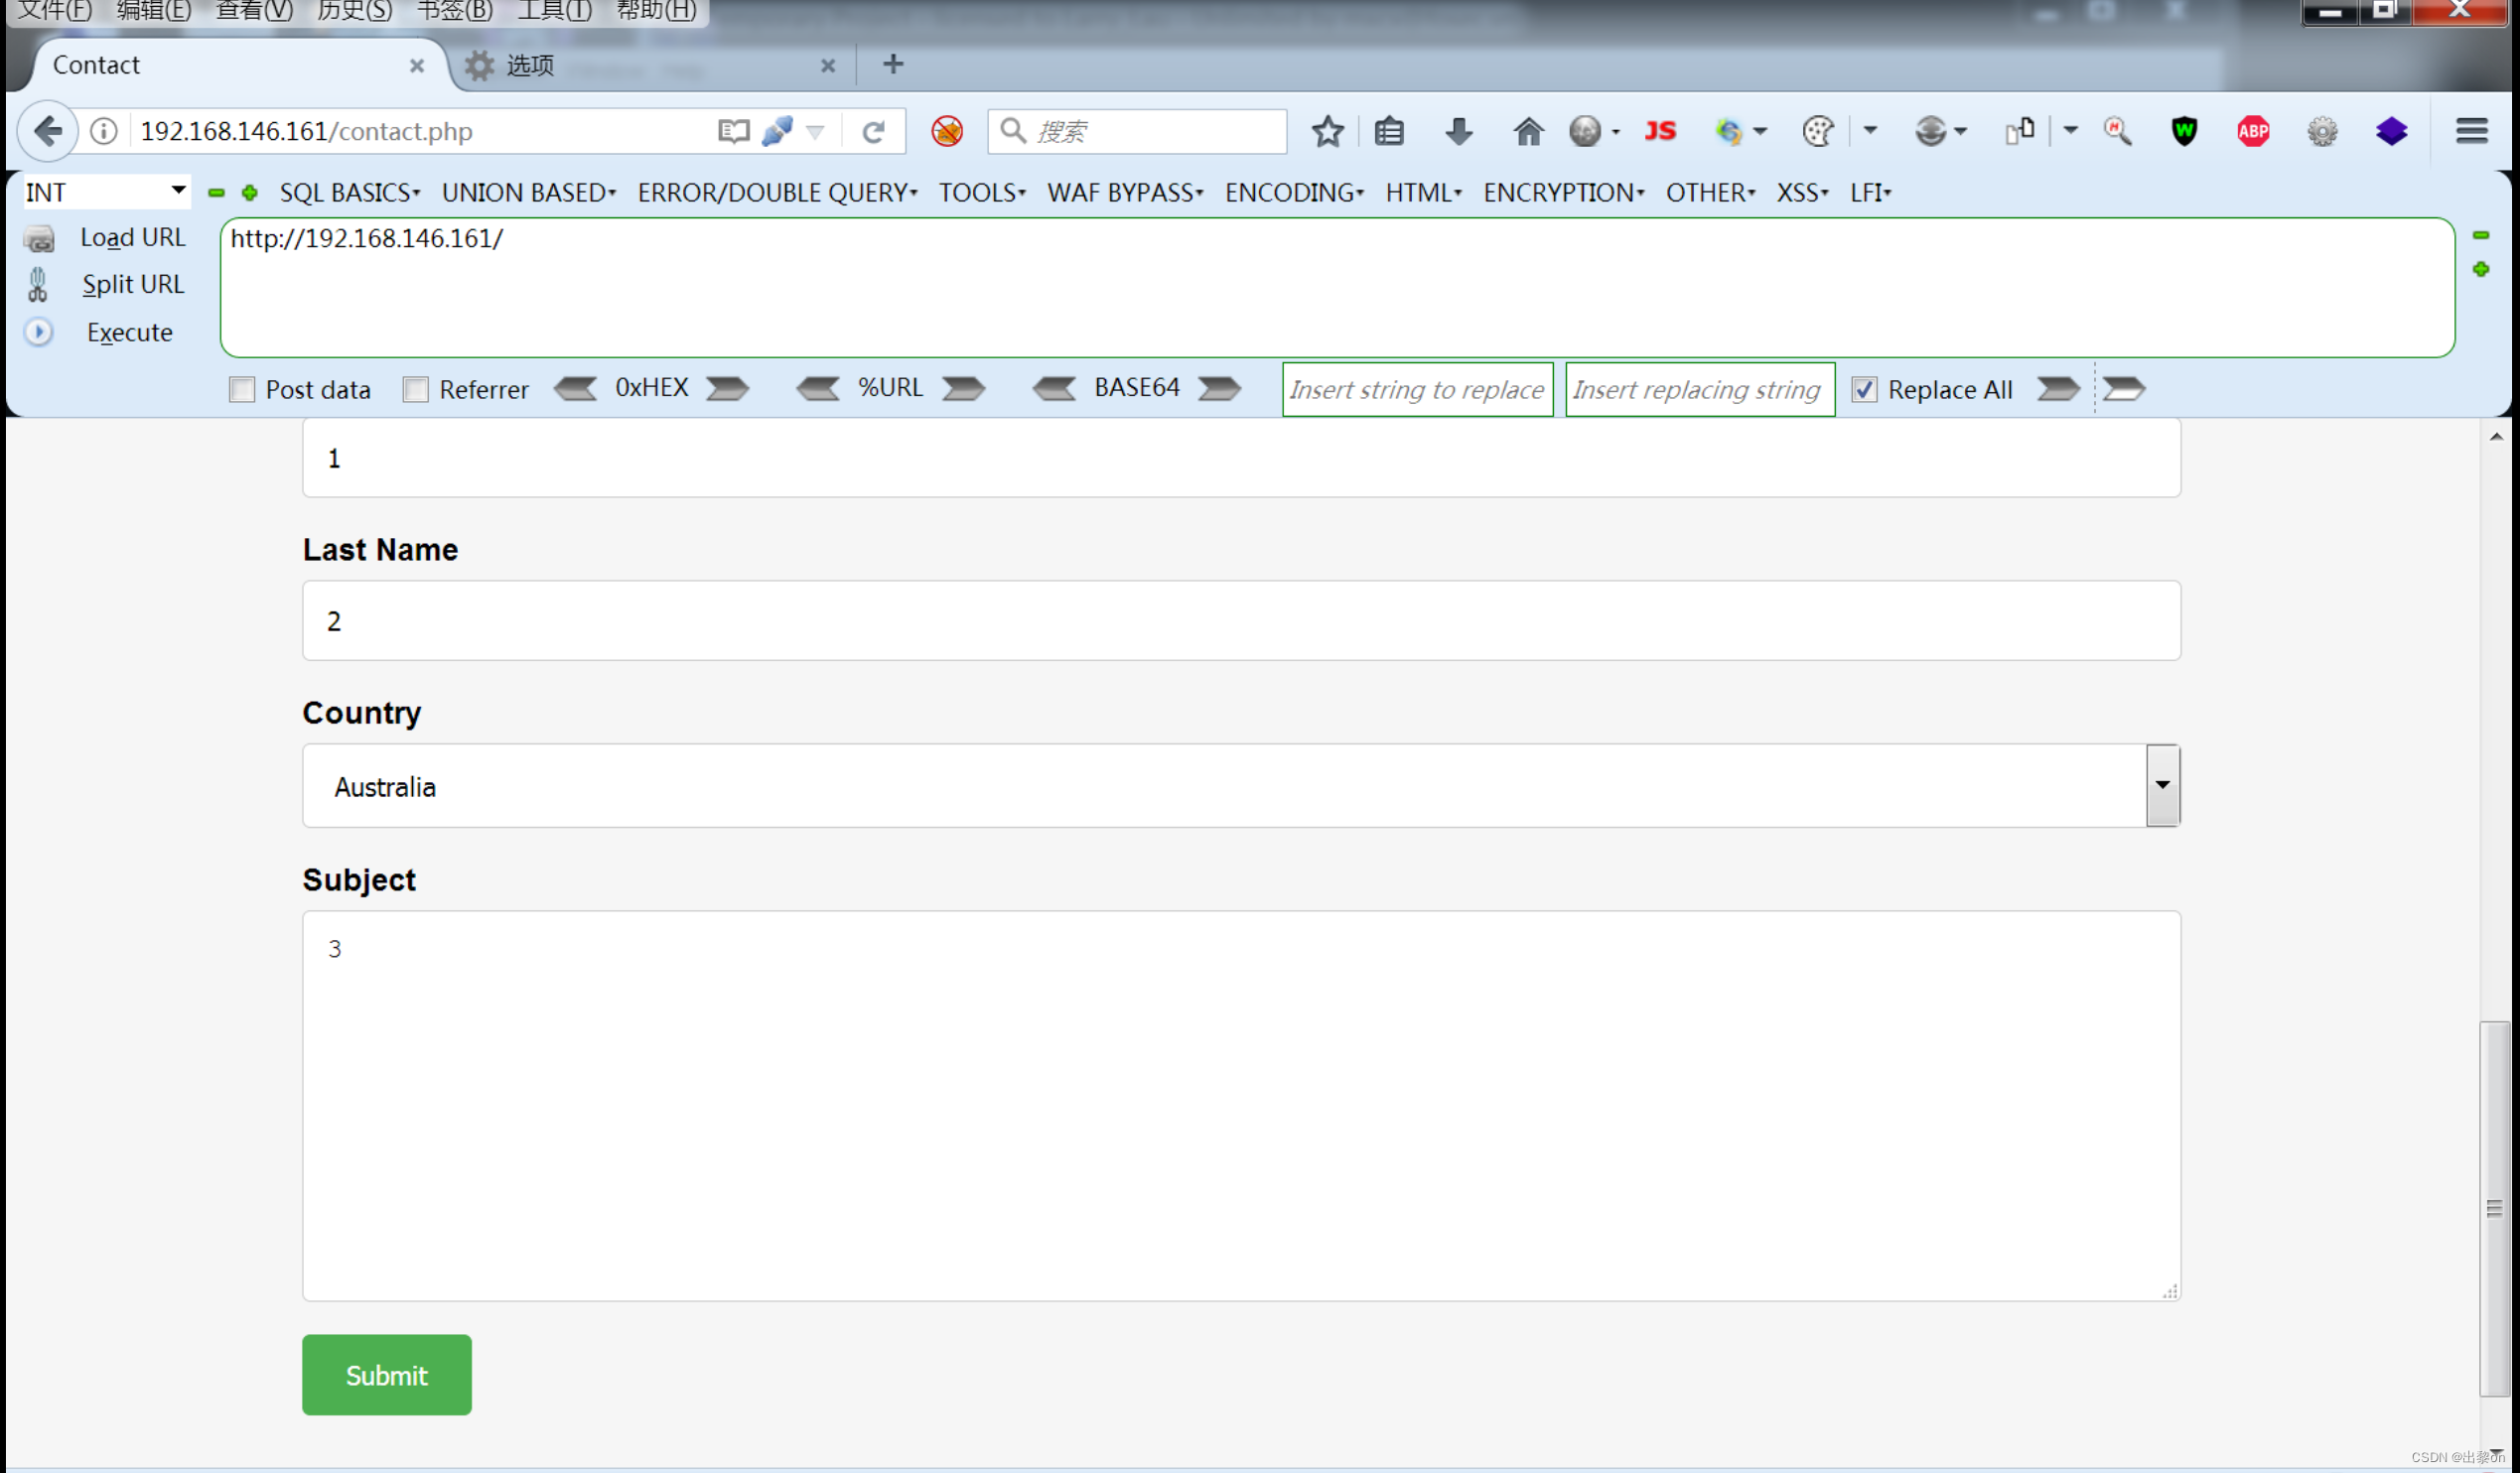Screen dimensions: 2520x1473
Task: Open the downloads arrow icon
Action: pyautogui.click(x=1458, y=131)
